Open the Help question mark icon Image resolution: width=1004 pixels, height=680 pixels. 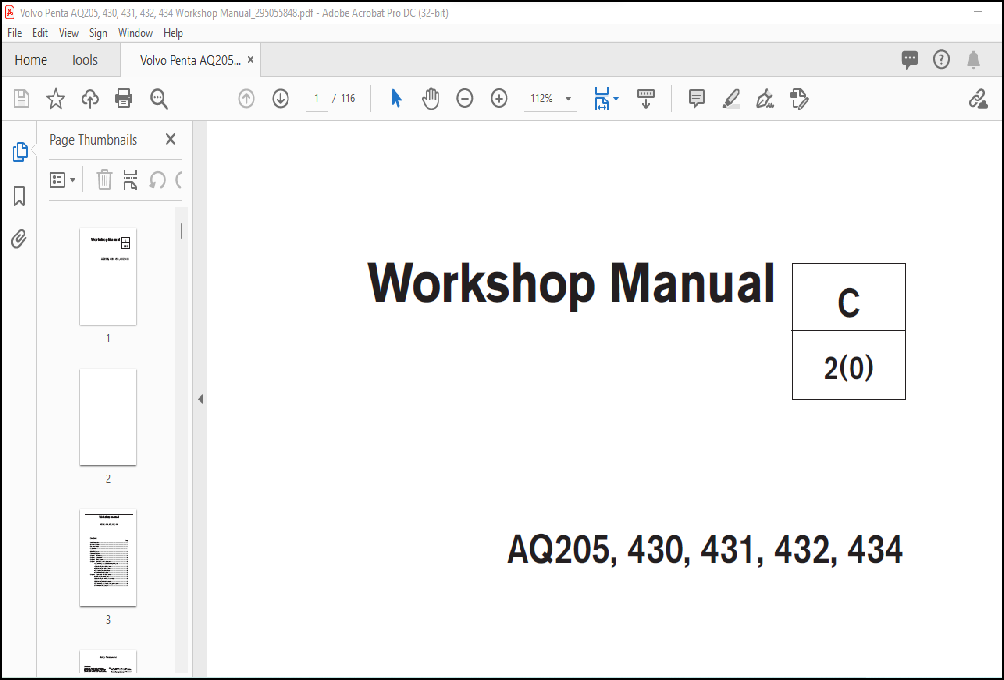pos(941,60)
